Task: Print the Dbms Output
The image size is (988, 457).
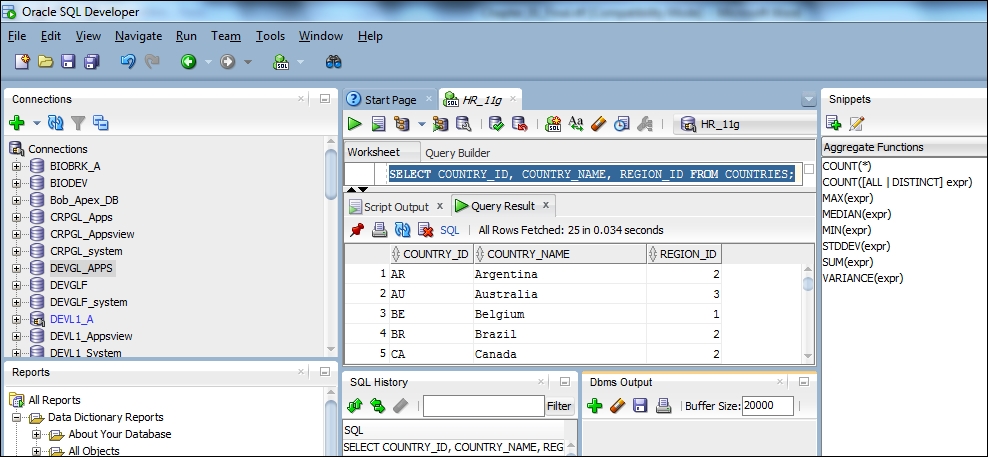Action: click(x=663, y=405)
